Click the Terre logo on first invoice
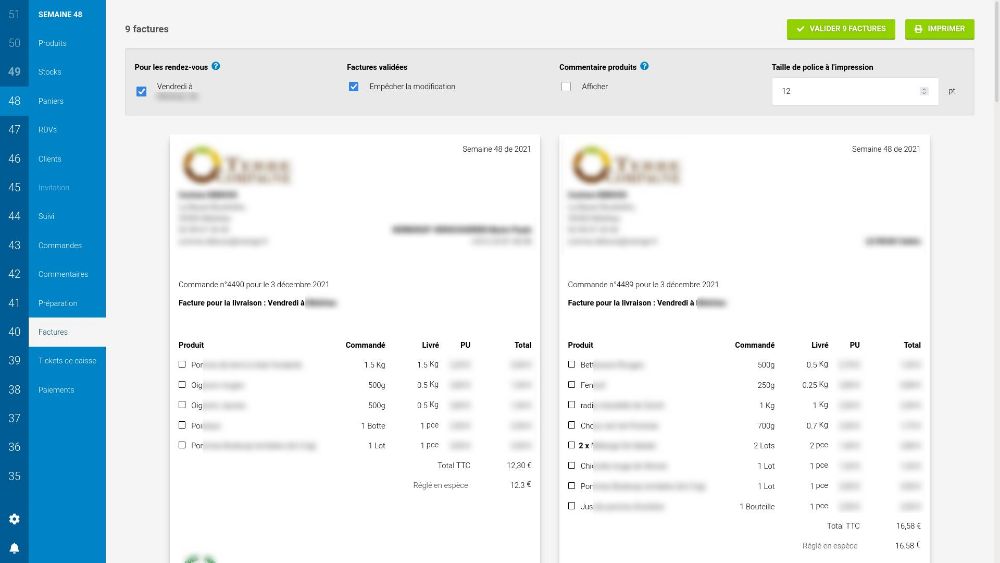1000x563 pixels. [x=235, y=166]
